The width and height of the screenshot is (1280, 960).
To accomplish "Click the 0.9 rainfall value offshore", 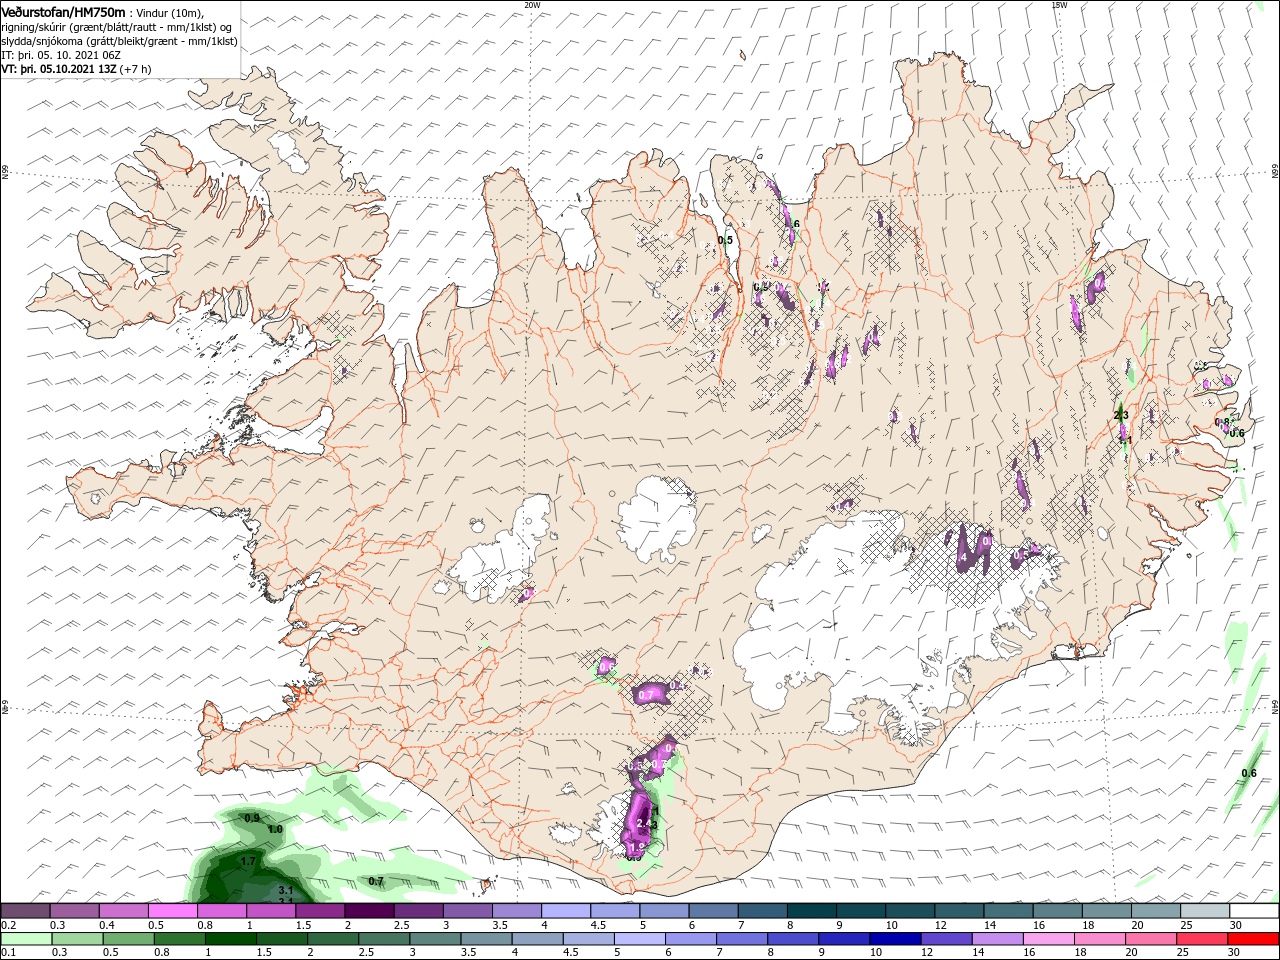I will click(x=252, y=818).
